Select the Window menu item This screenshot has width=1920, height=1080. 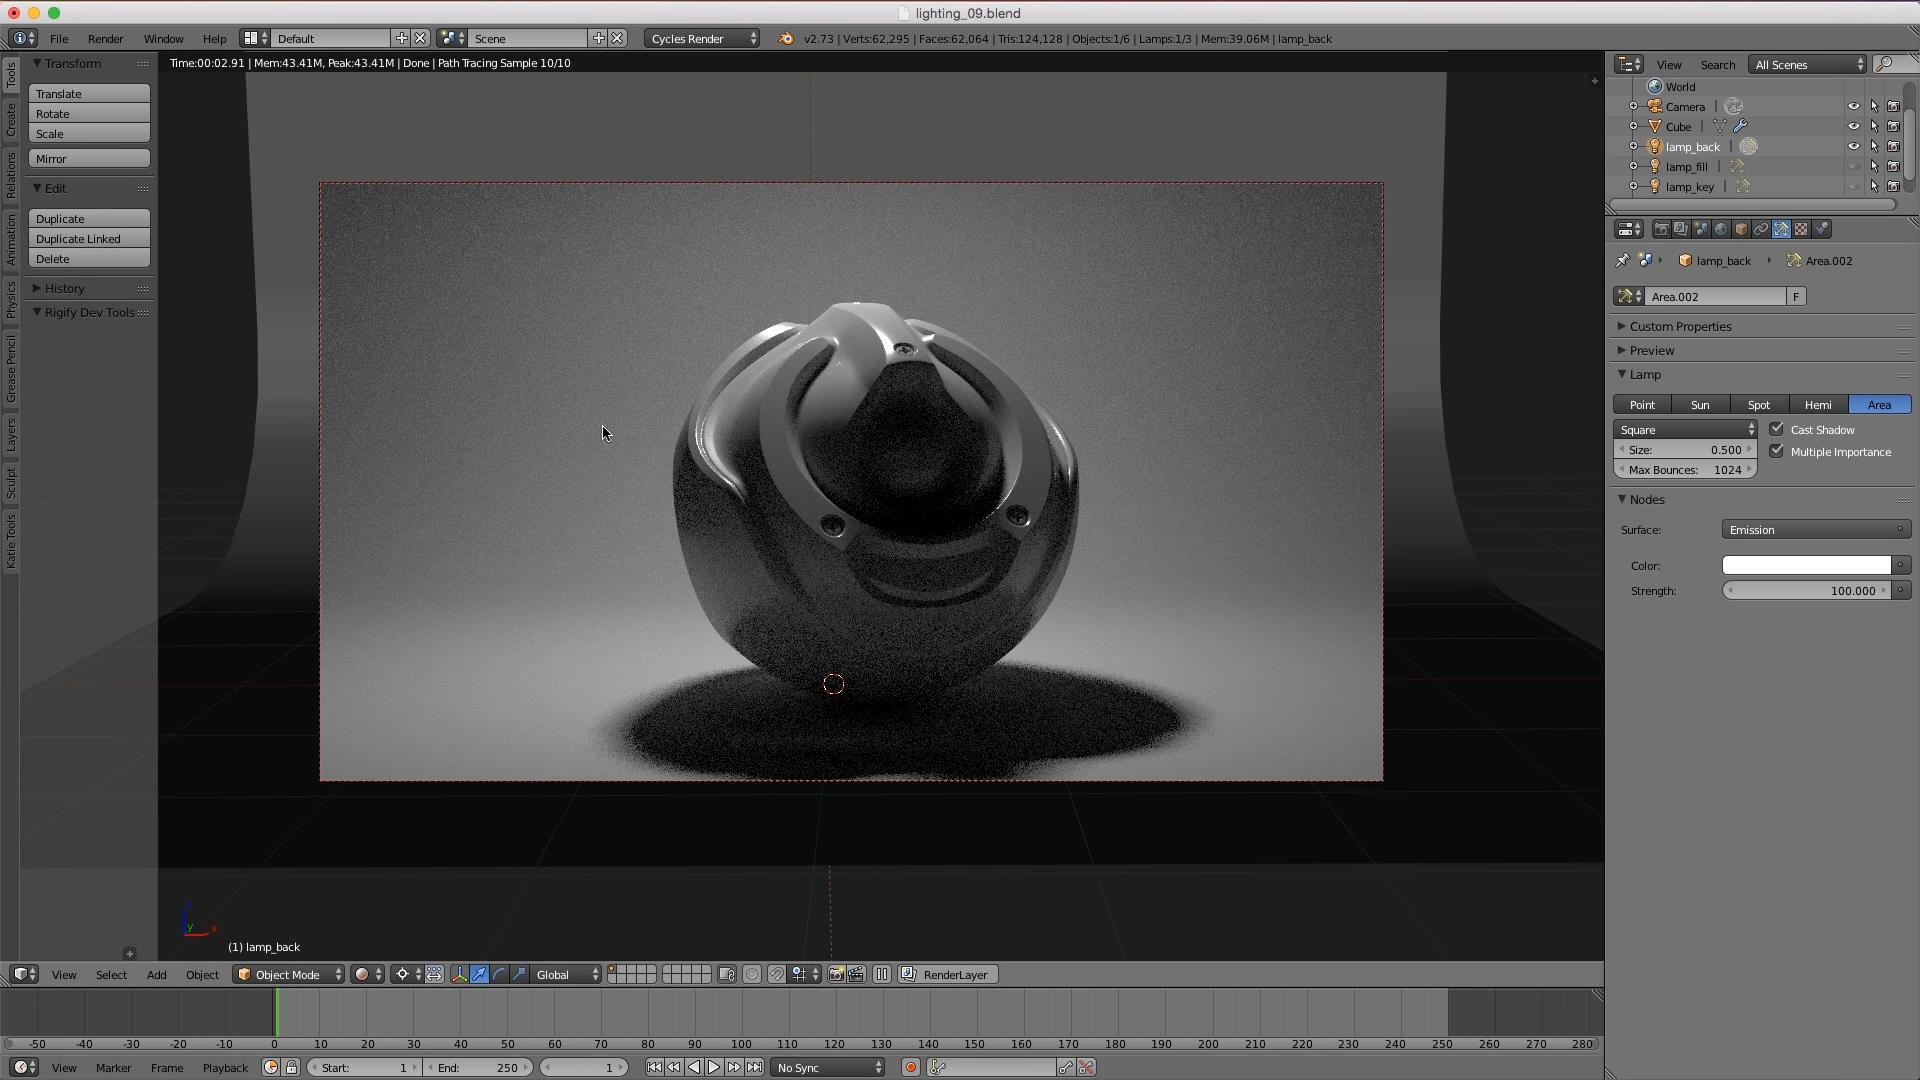[162, 37]
